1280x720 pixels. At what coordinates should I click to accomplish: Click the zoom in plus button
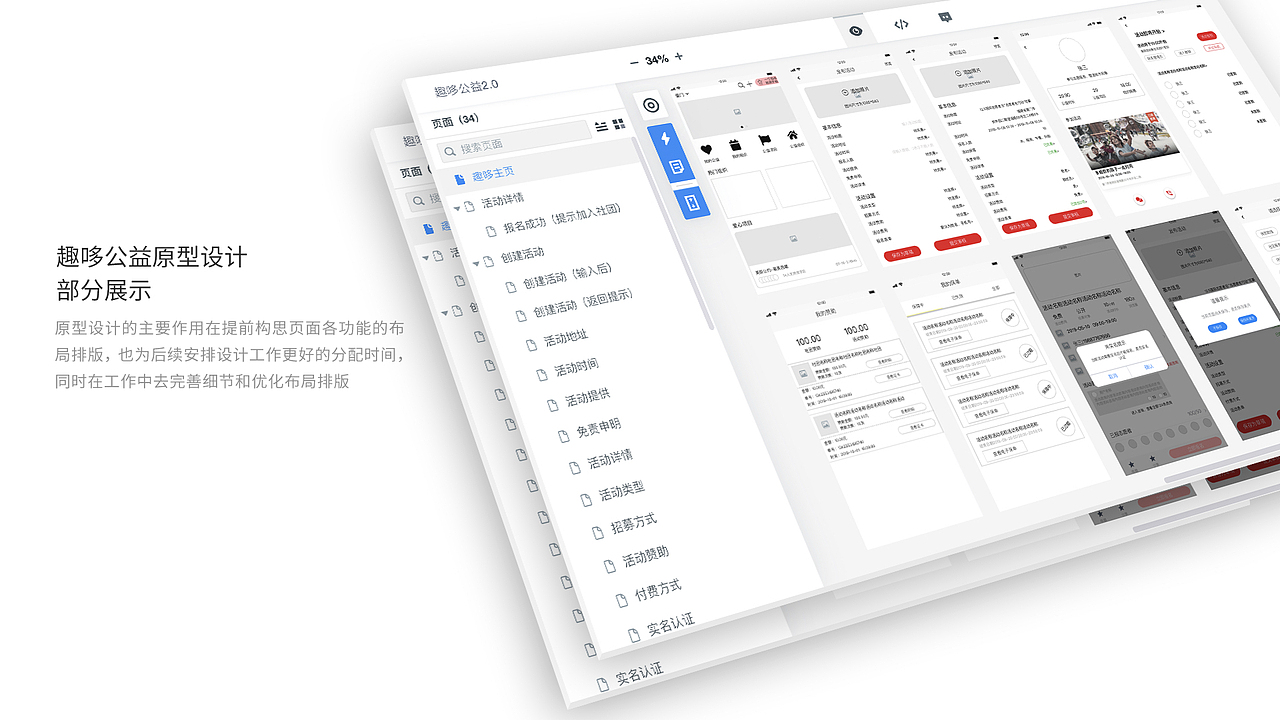(x=679, y=56)
